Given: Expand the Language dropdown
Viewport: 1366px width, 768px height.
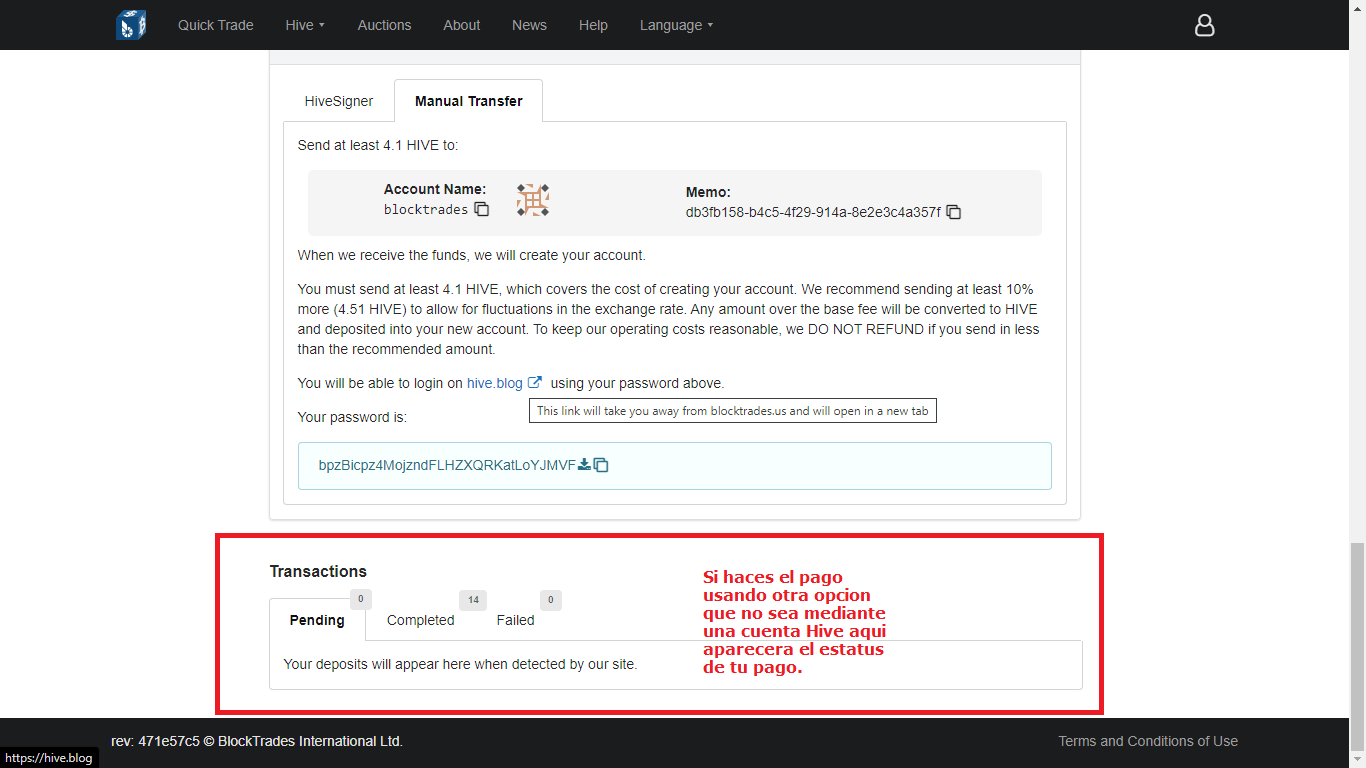Looking at the screenshot, I should tap(677, 25).
